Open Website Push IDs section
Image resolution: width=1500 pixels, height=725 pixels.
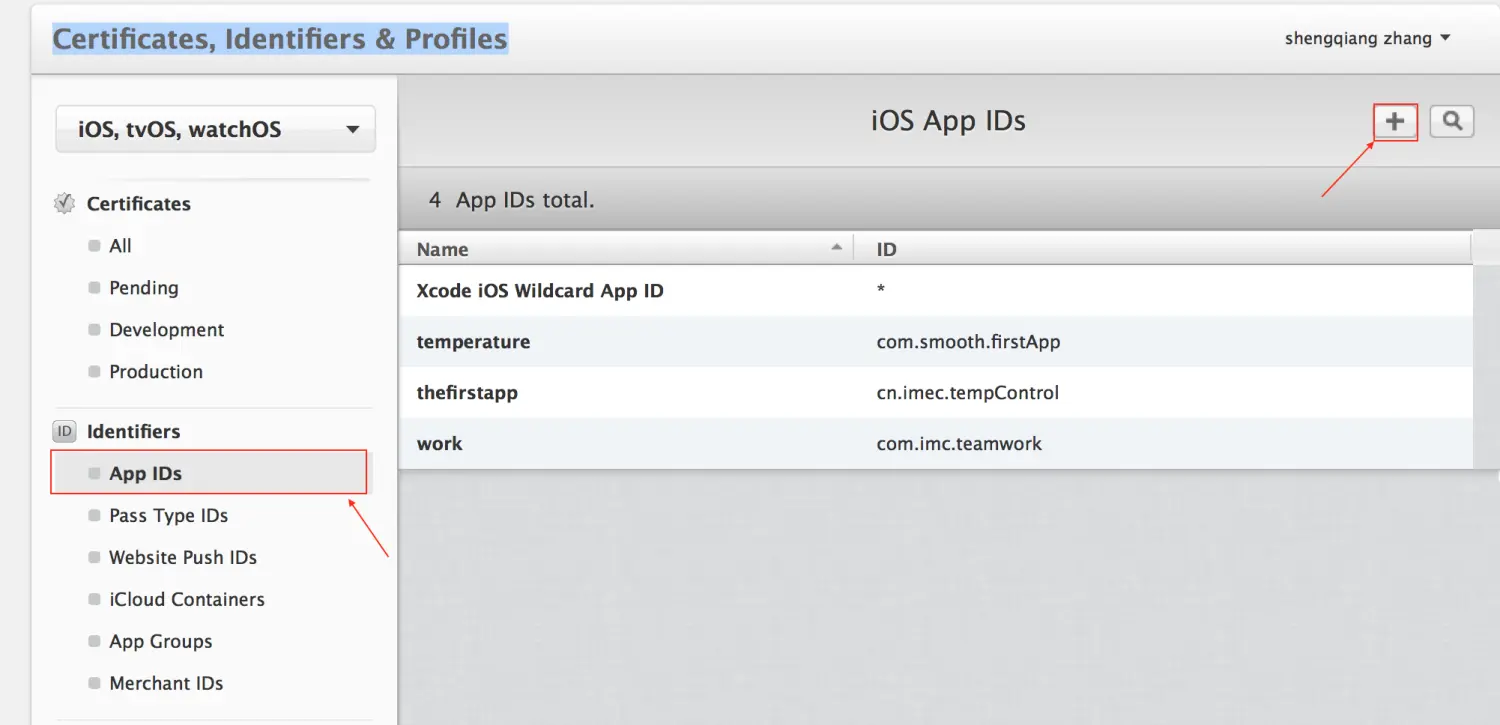pyautogui.click(x=182, y=558)
